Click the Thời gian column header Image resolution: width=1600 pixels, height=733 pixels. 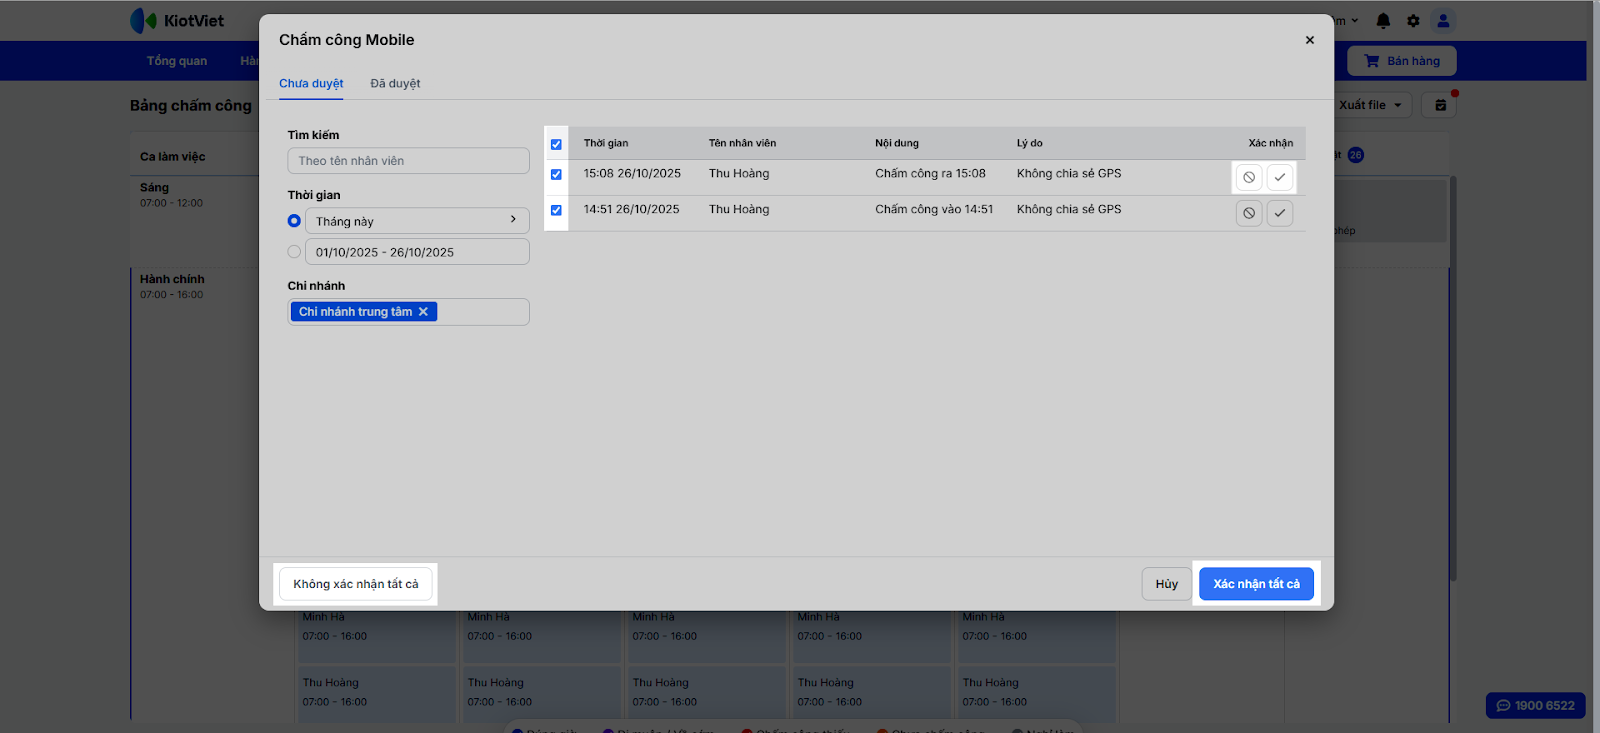[x=606, y=143]
